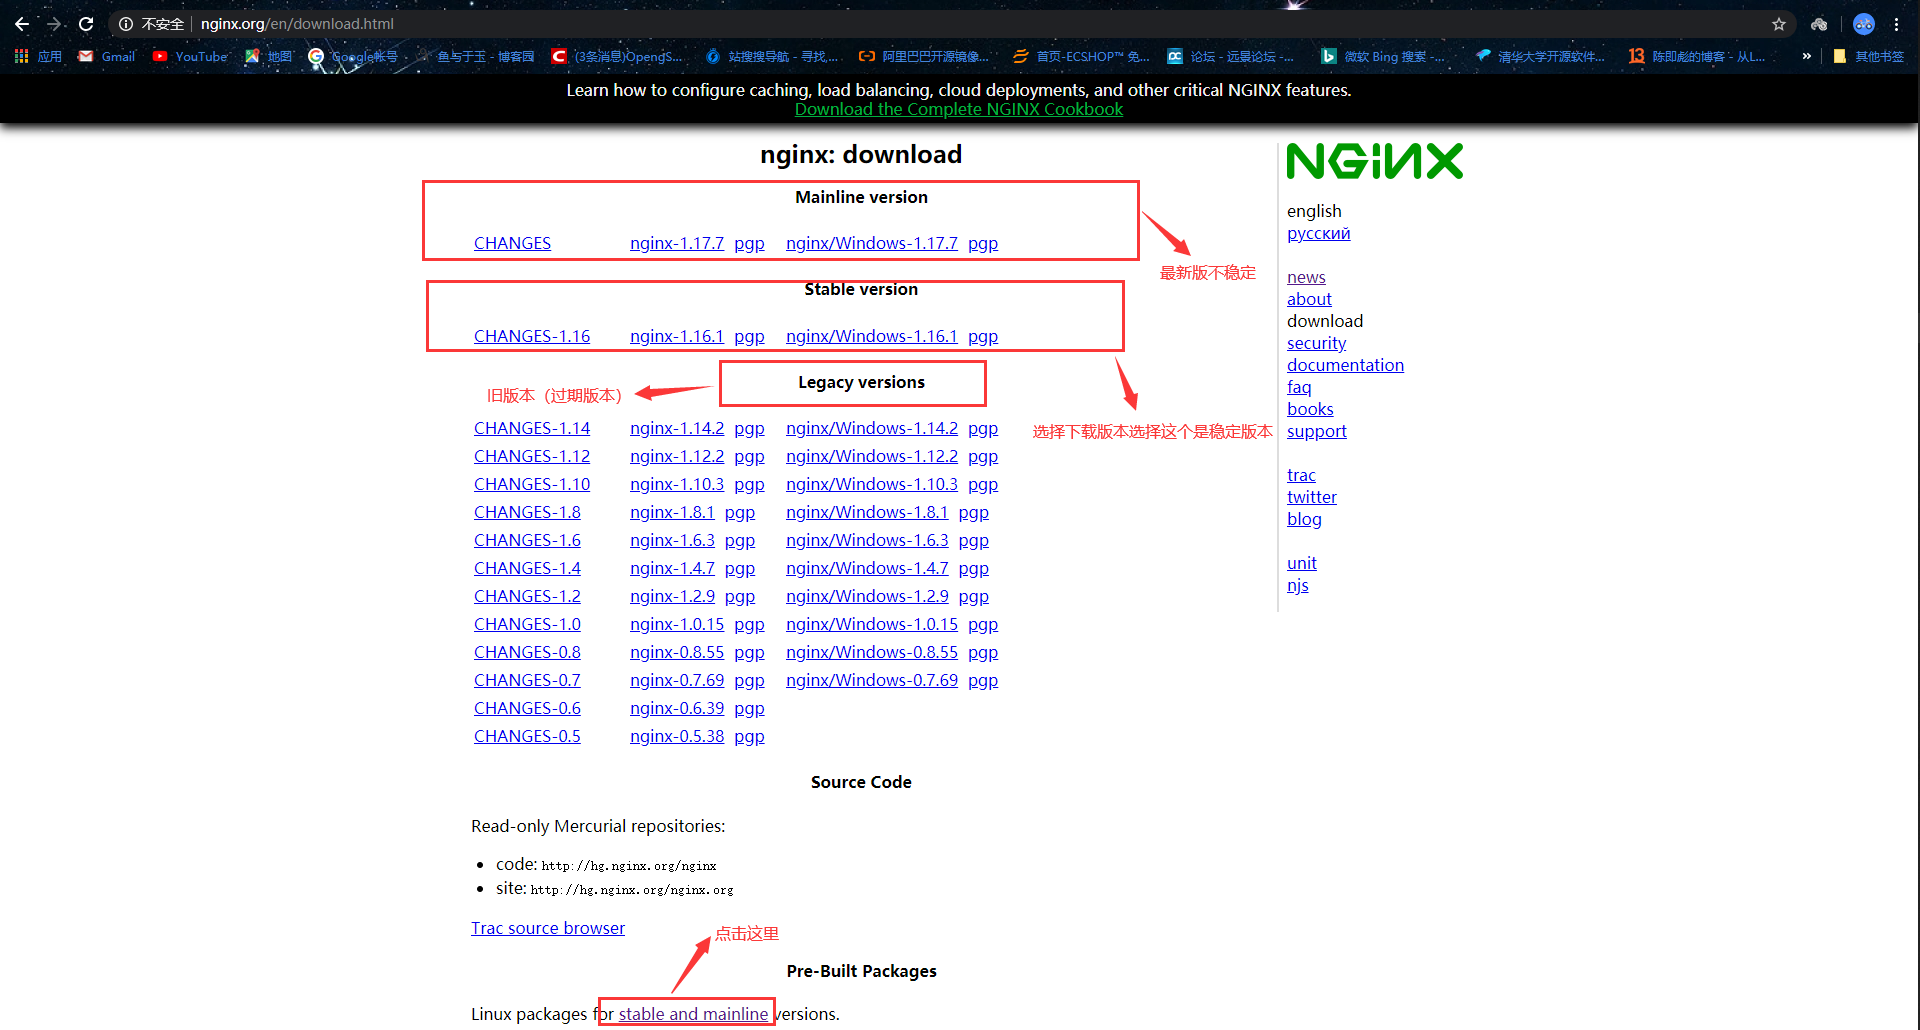The width and height of the screenshot is (1920, 1030).
Task: Open the unit link in sidebar
Action: pyautogui.click(x=1301, y=563)
